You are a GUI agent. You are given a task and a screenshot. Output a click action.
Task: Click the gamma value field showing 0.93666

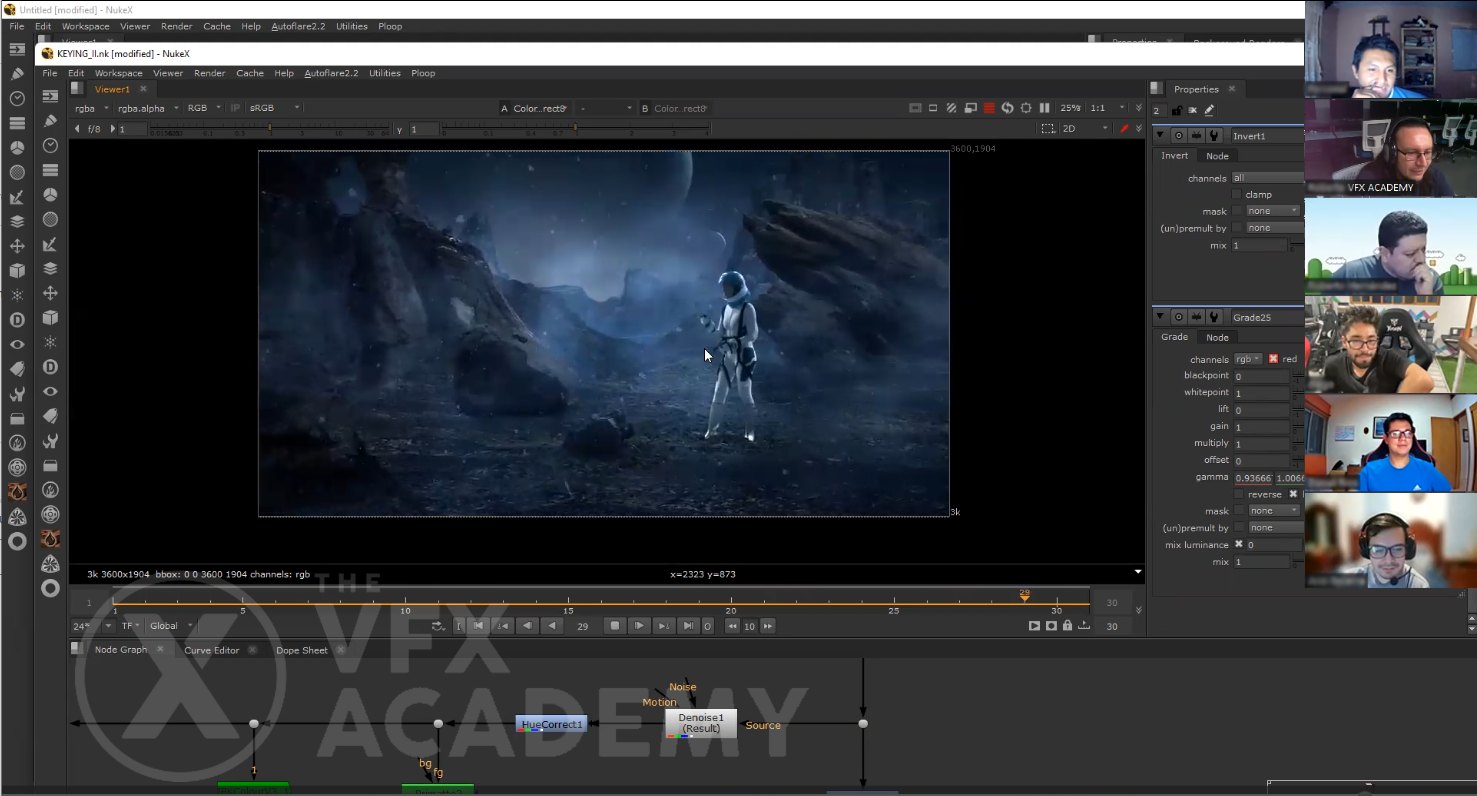[1254, 478]
